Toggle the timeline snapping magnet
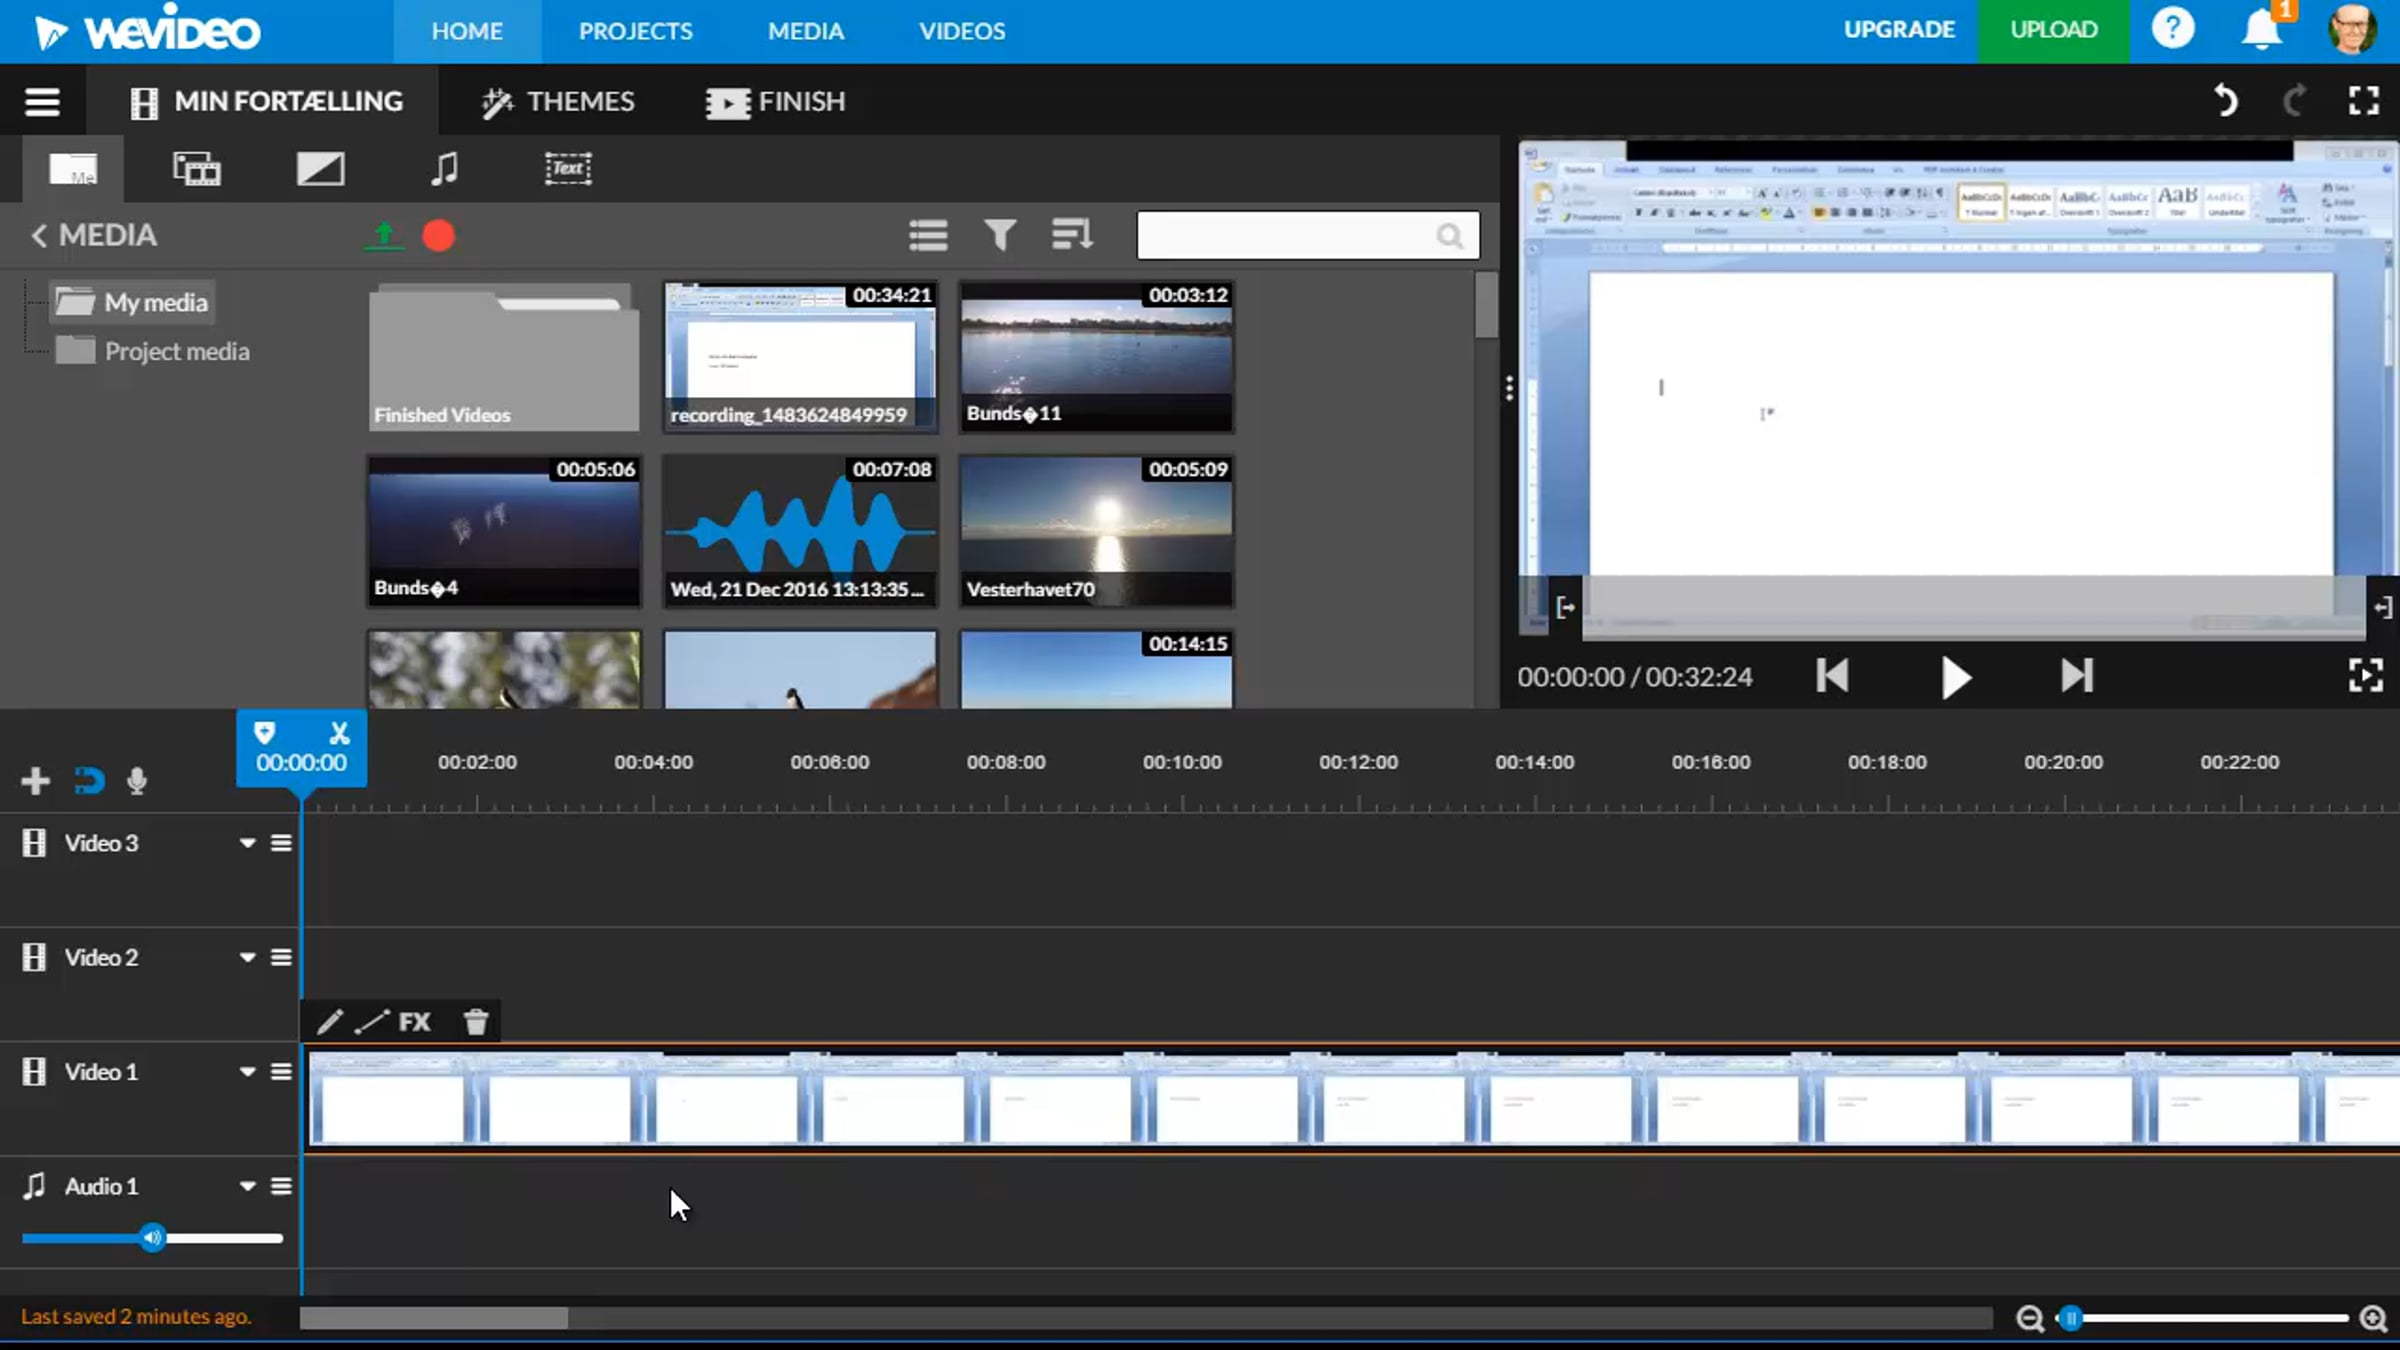 [x=89, y=781]
